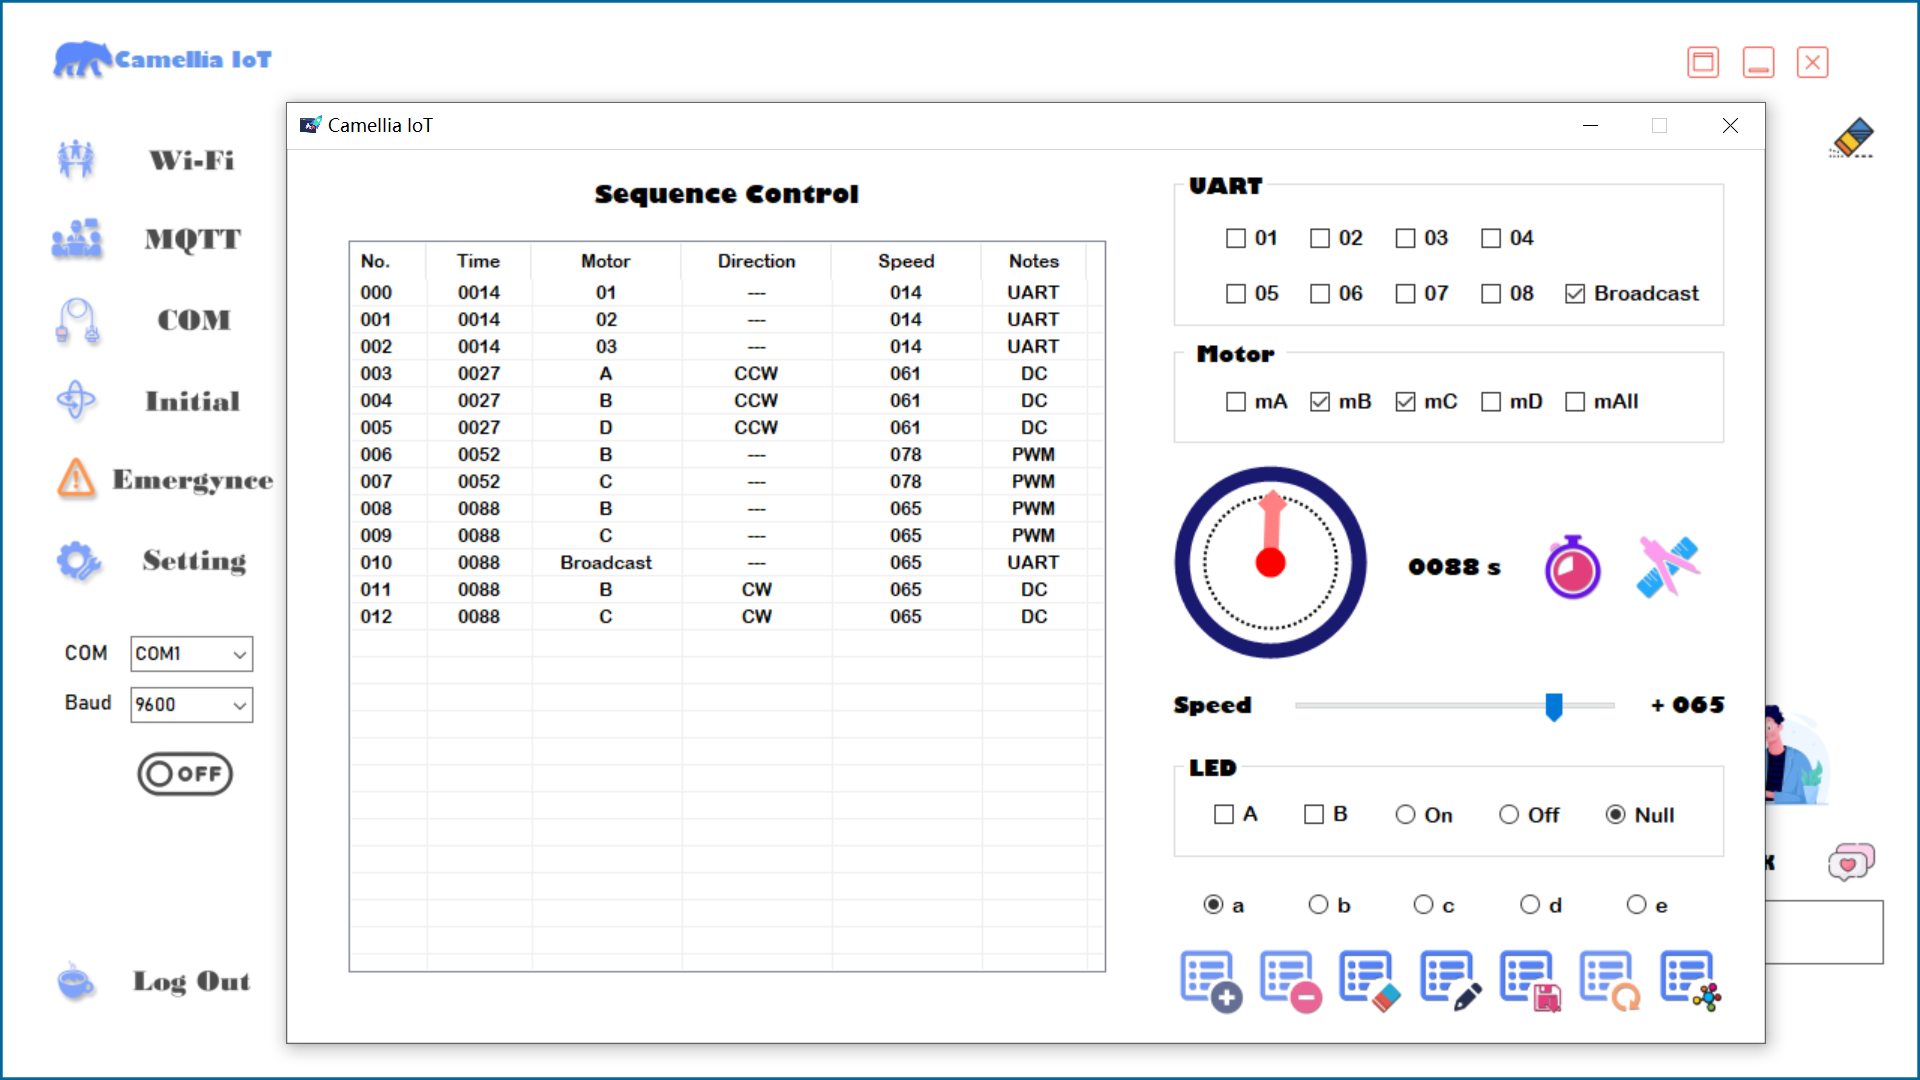
Task: Click the pink stopwatch timer icon
Action: 1572,567
